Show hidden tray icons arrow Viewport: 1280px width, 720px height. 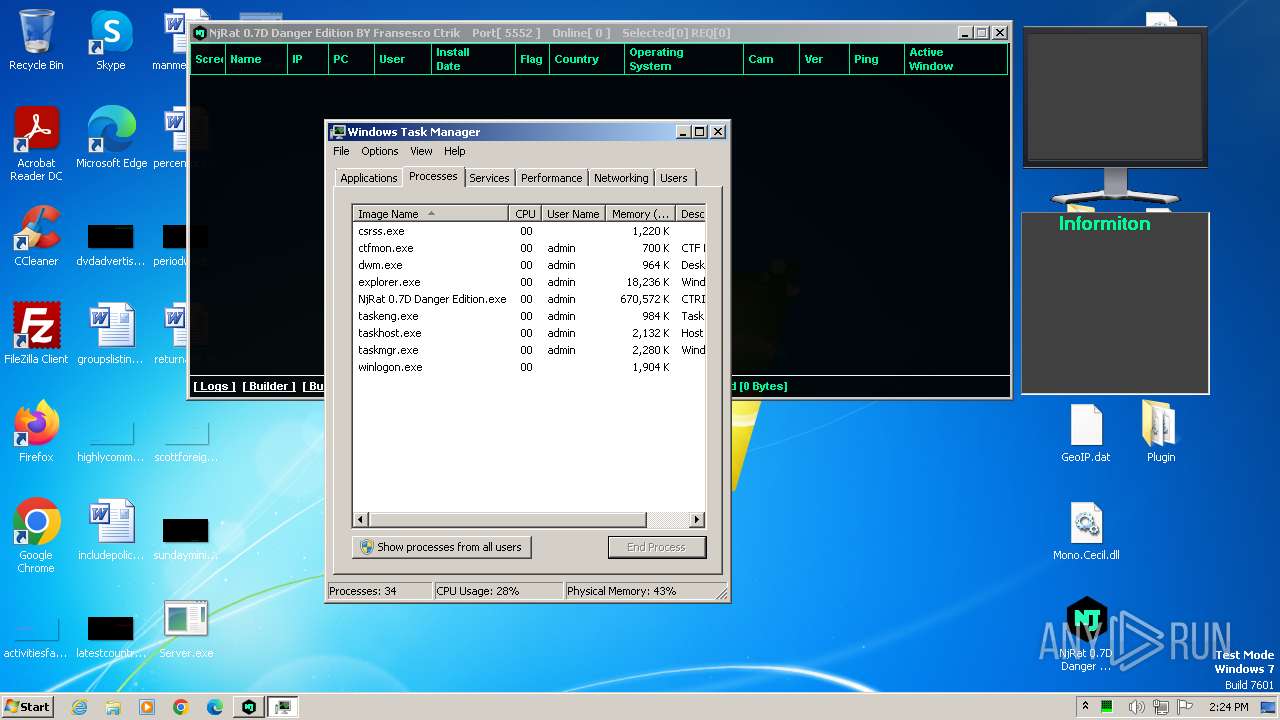click(x=1085, y=707)
